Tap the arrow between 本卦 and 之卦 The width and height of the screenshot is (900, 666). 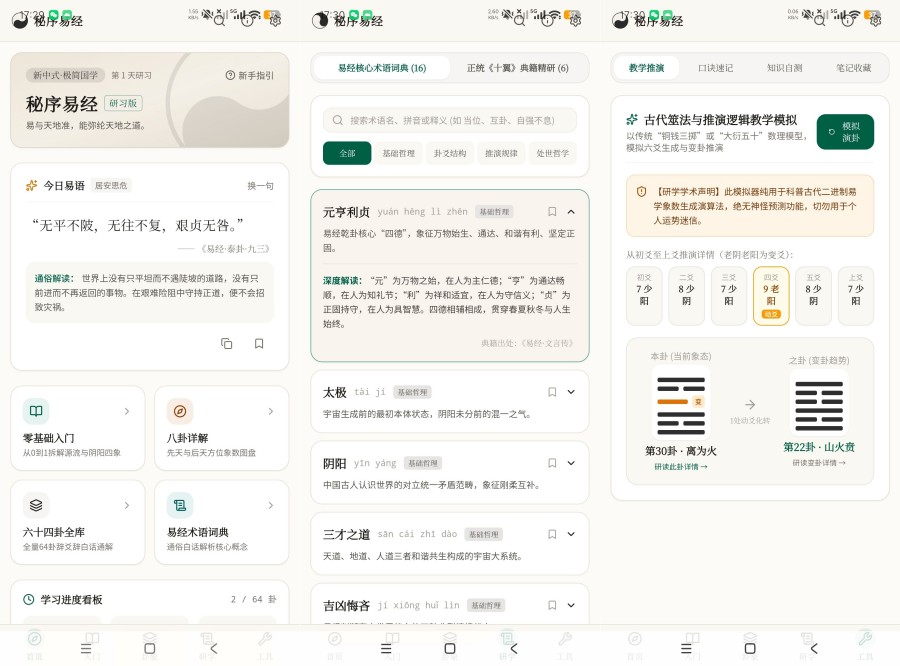(750, 404)
